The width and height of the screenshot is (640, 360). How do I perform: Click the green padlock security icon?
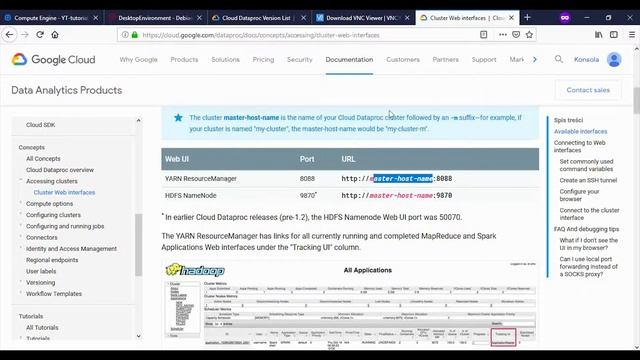coord(135,35)
